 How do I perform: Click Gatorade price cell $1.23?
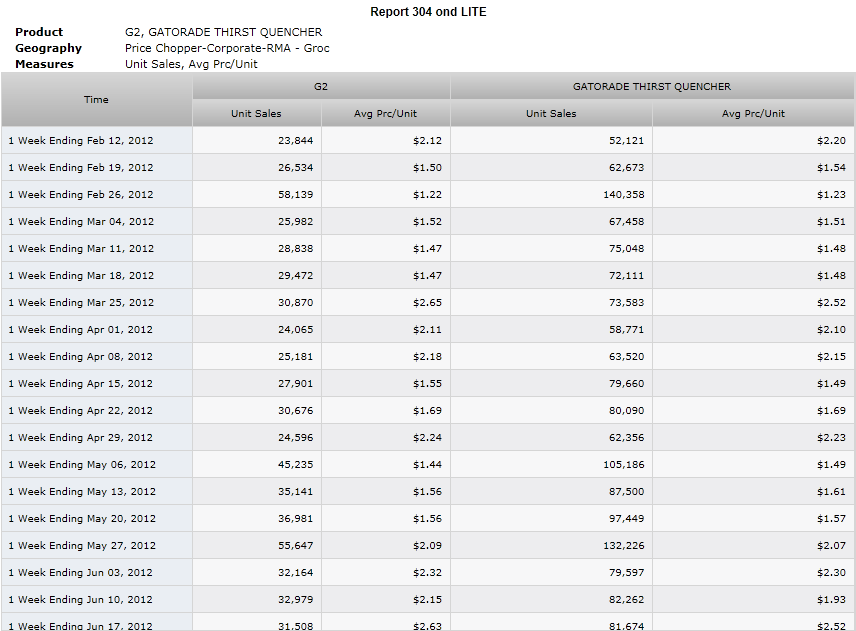tap(753, 194)
